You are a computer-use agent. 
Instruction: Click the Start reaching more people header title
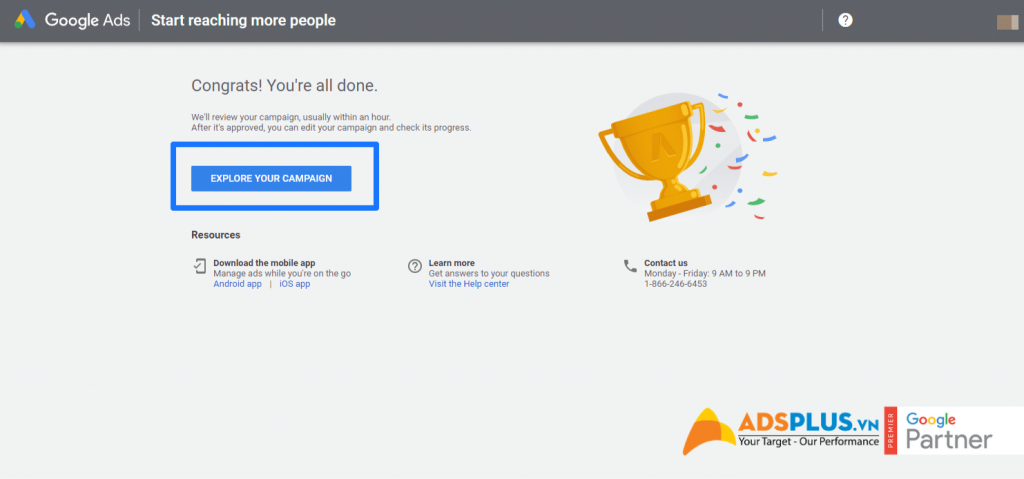[244, 20]
